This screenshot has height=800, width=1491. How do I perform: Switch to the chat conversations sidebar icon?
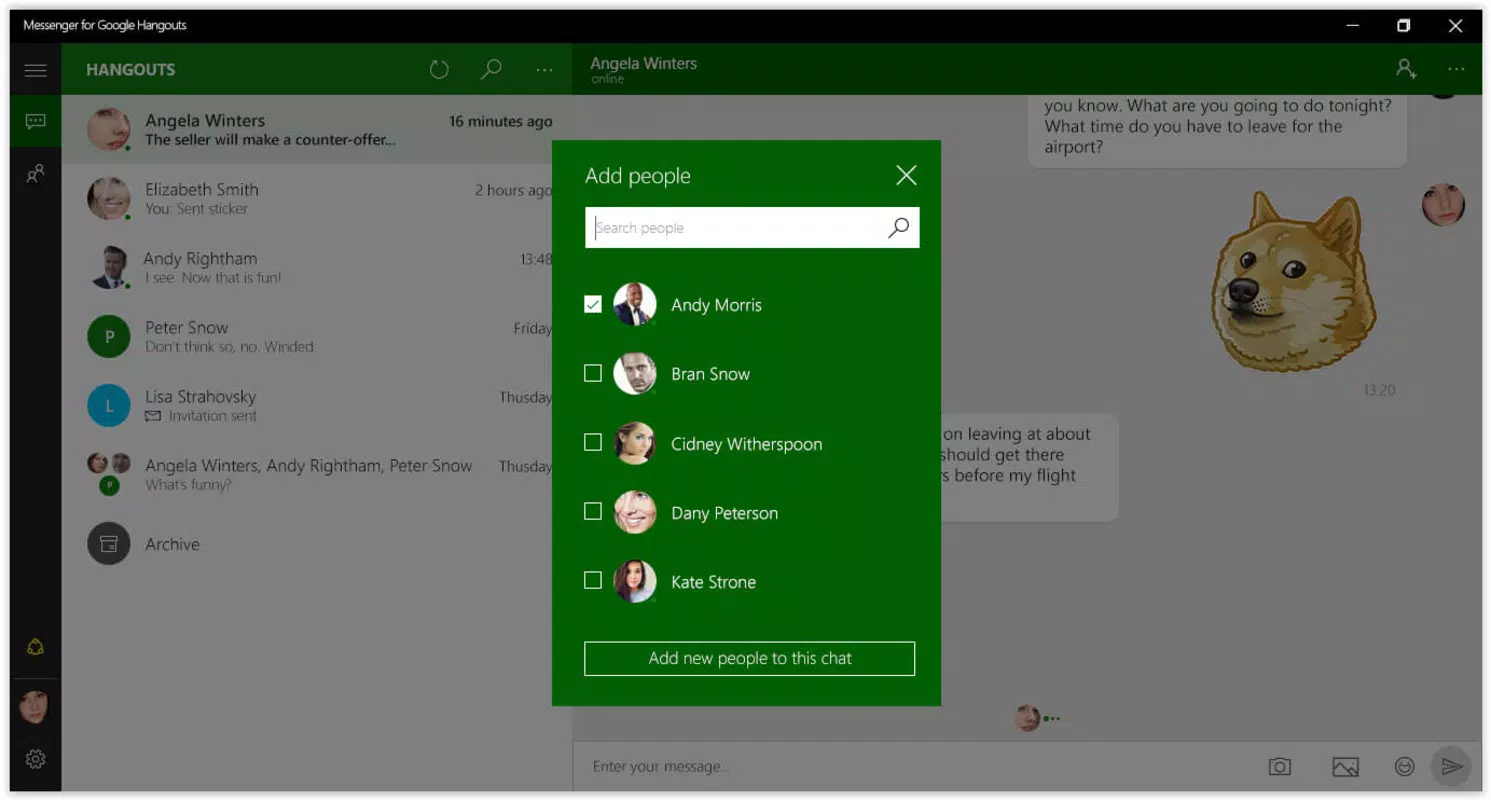(x=36, y=121)
